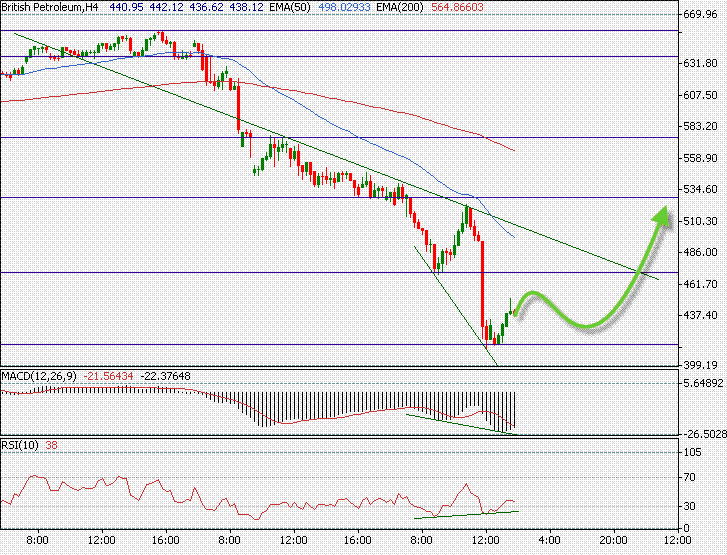727x555 pixels.
Task: Click the 437.40 price axis label
Action: [x=700, y=315]
